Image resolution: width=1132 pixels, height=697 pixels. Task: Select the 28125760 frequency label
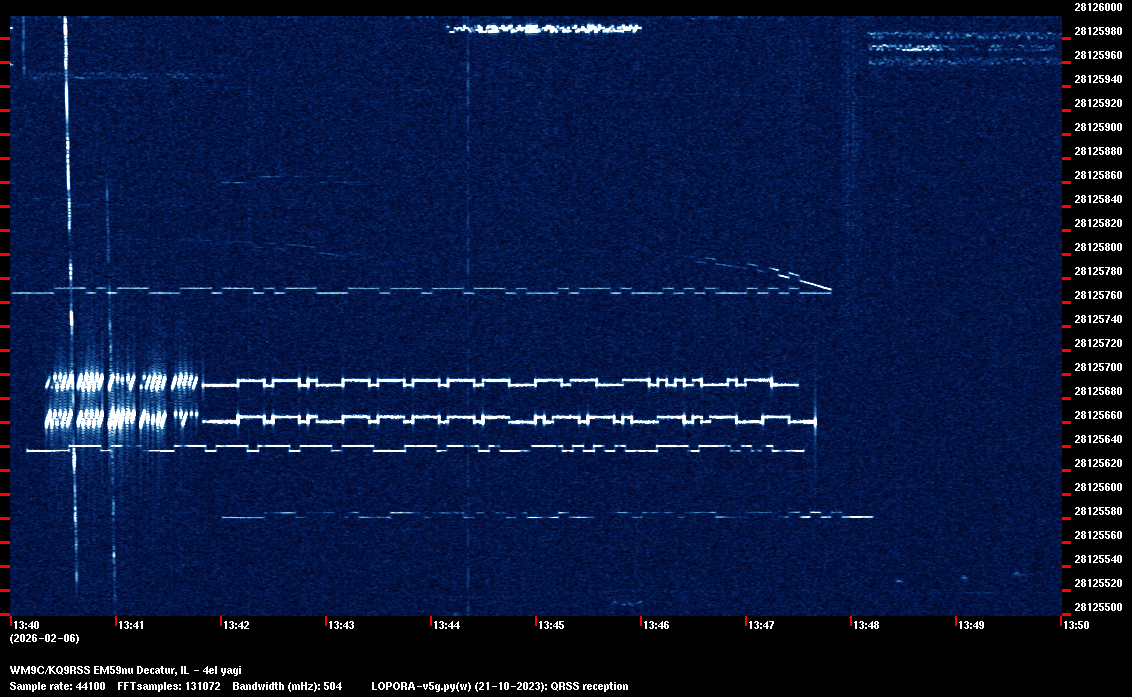point(1097,295)
